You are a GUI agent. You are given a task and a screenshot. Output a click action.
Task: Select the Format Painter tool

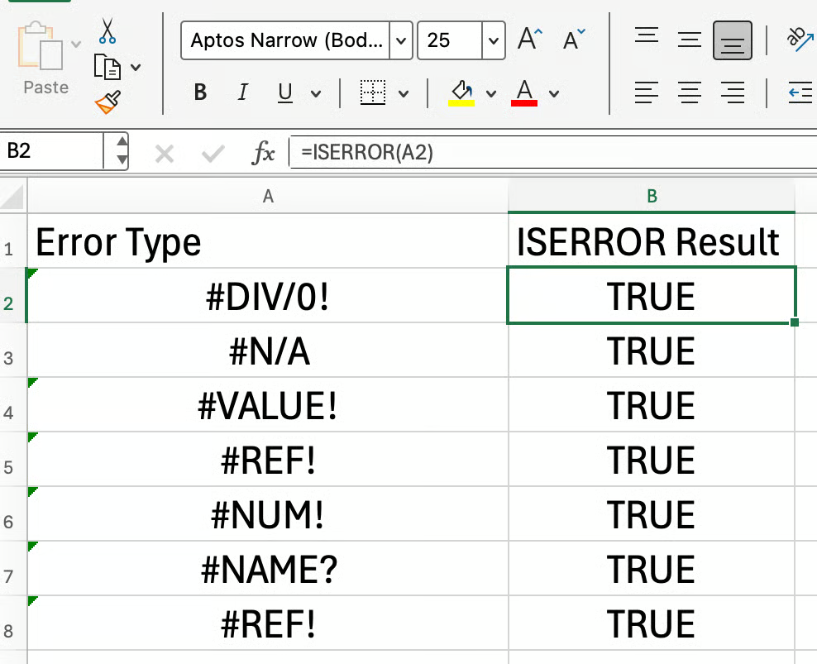[108, 102]
